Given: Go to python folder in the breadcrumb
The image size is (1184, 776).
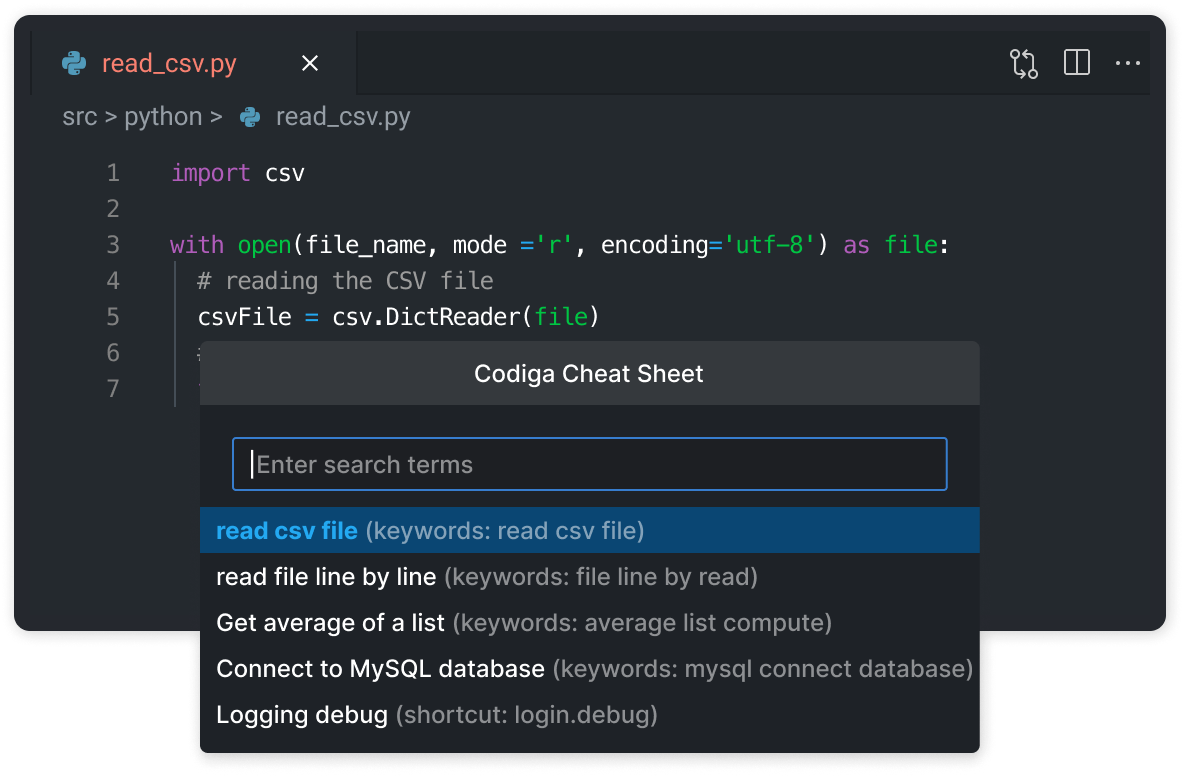Looking at the screenshot, I should [163, 118].
